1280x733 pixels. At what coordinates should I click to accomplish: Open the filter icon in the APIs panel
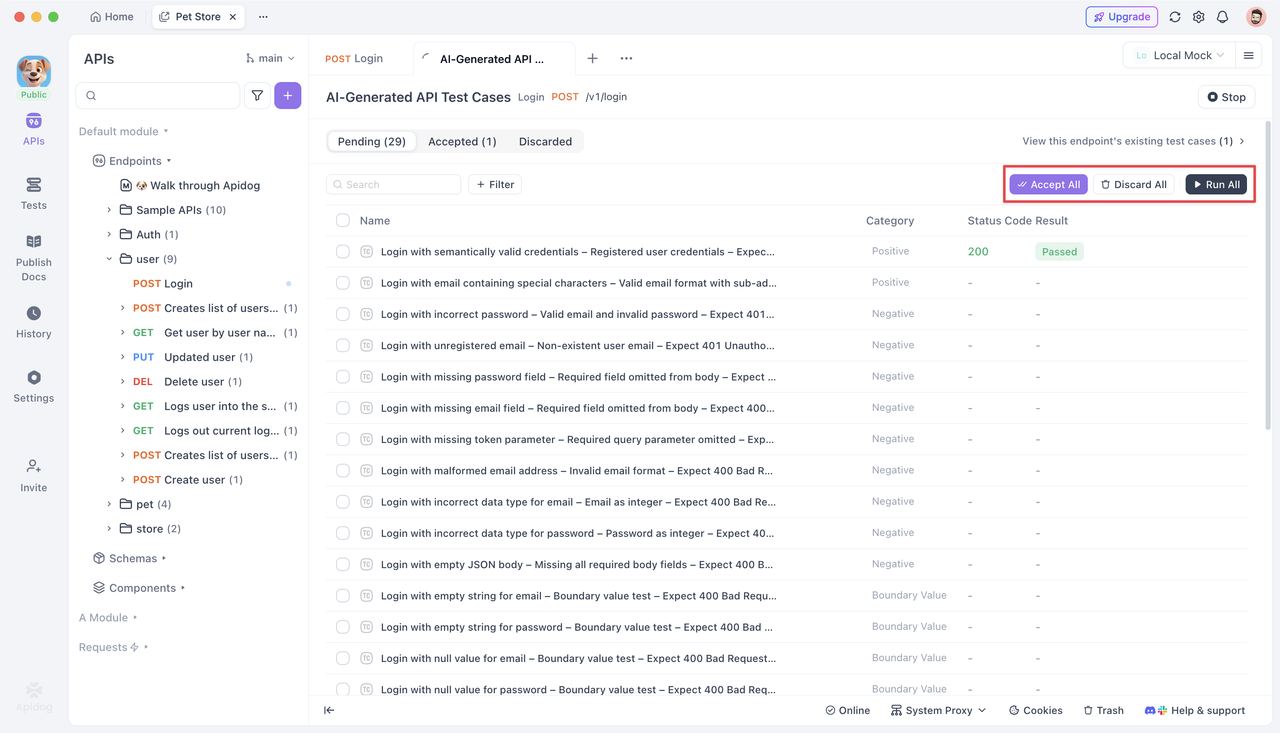click(257, 95)
